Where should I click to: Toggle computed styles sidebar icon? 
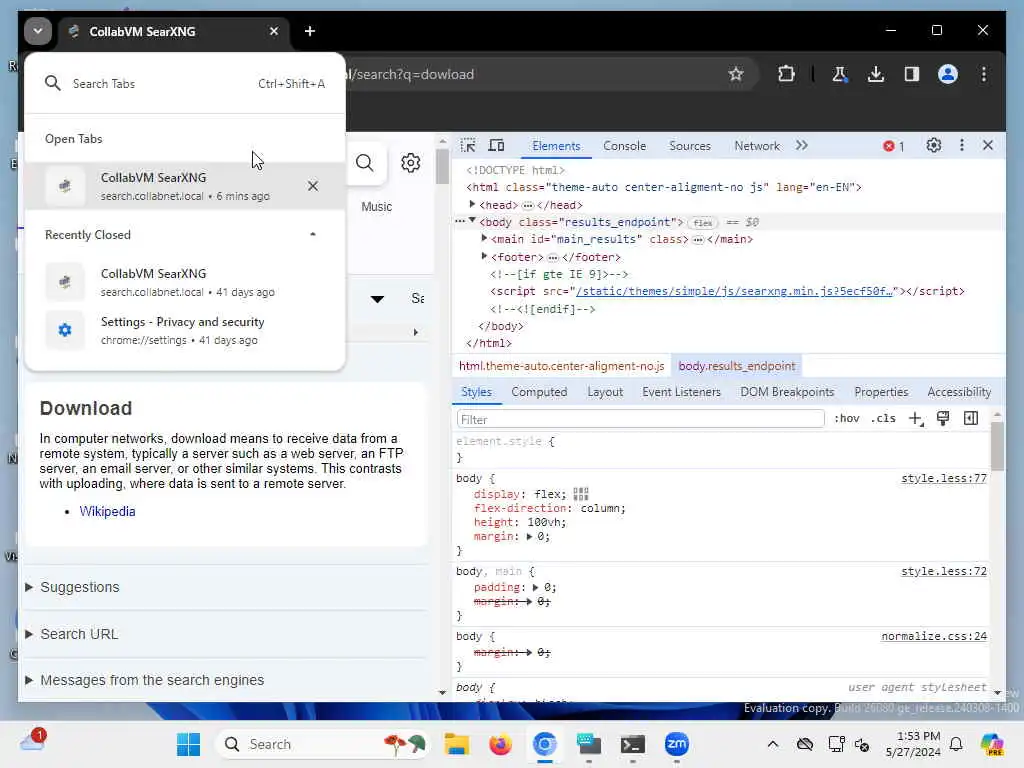(971, 419)
